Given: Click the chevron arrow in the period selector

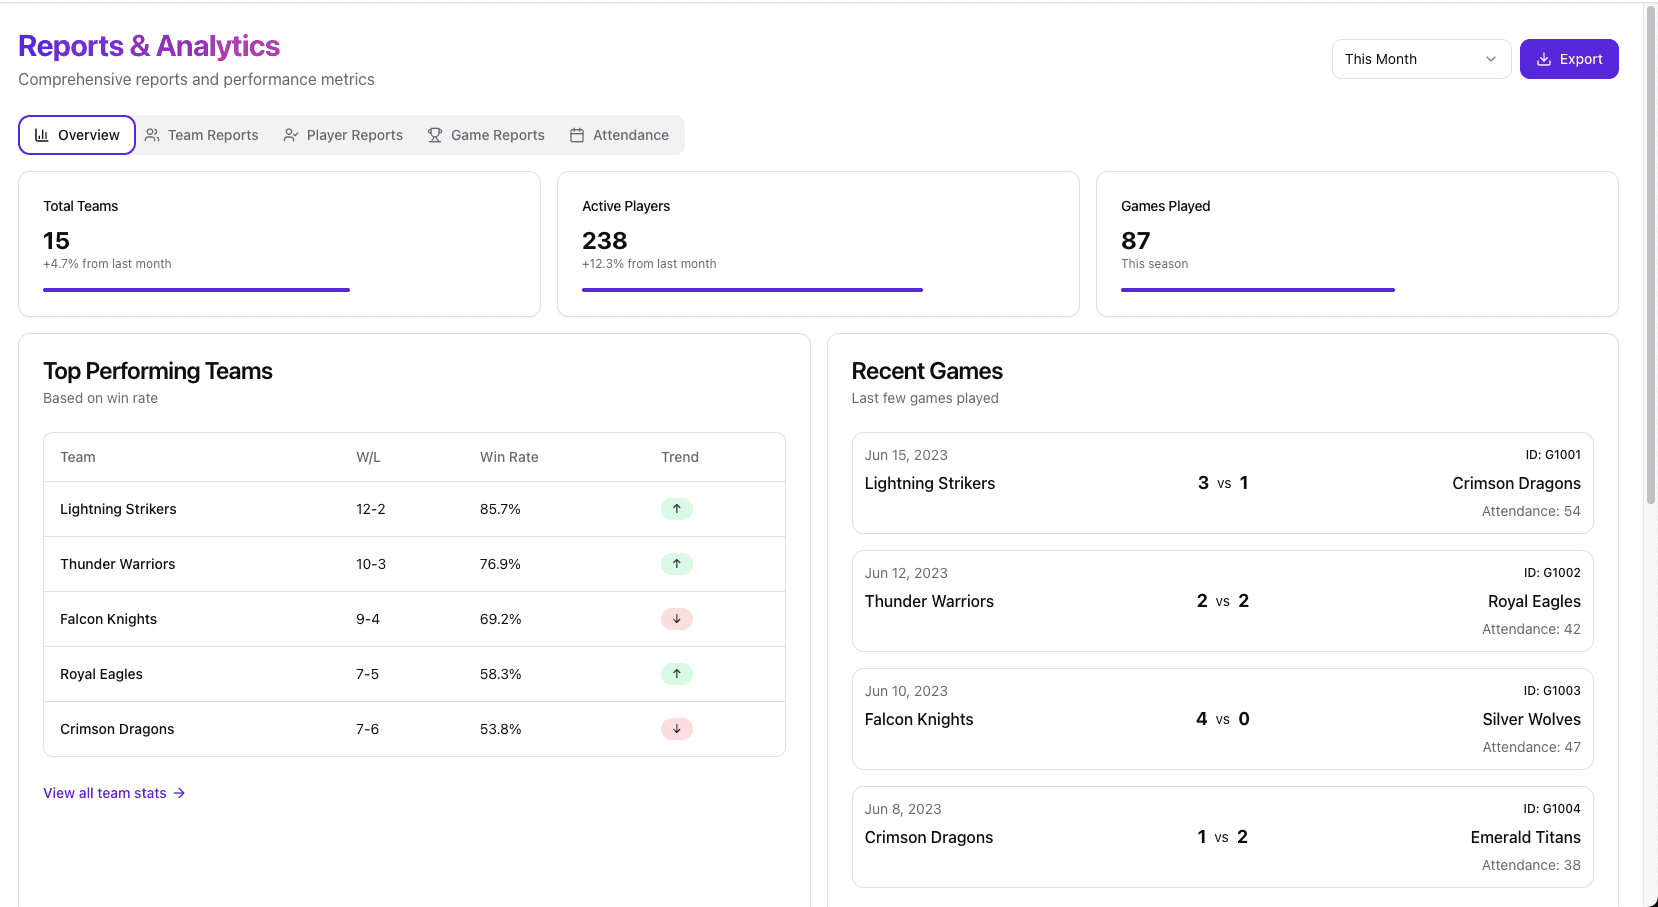Looking at the screenshot, I should pyautogui.click(x=1490, y=59).
